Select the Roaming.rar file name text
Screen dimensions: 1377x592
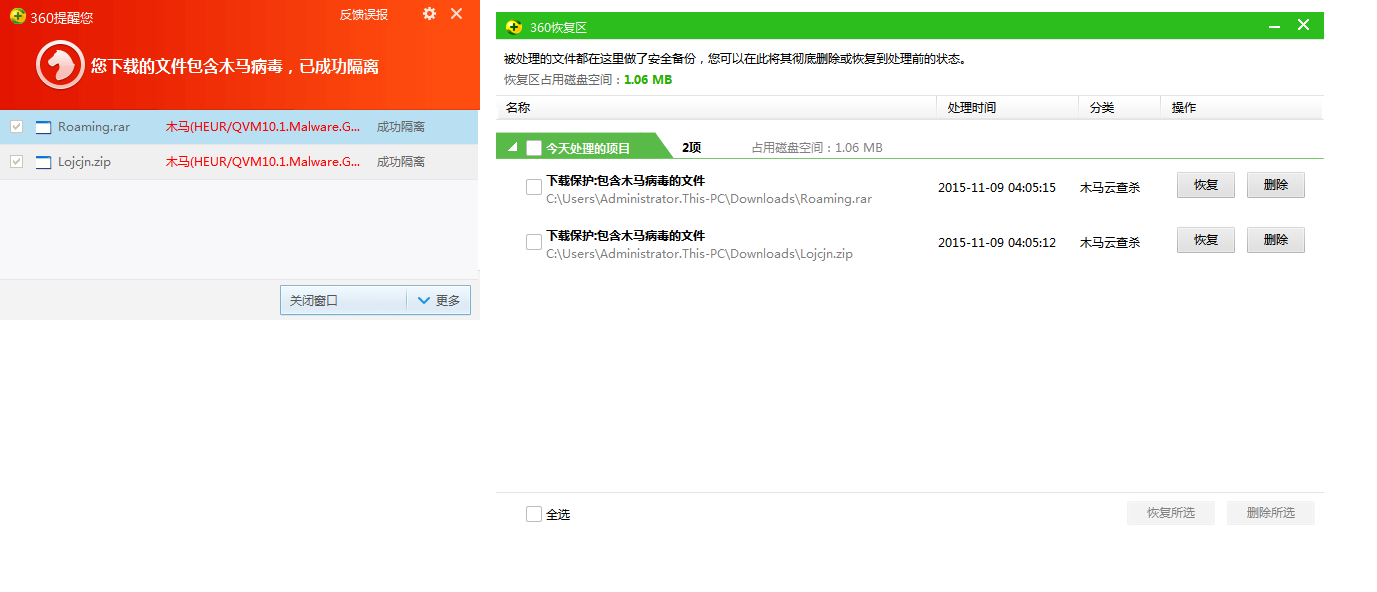(94, 127)
